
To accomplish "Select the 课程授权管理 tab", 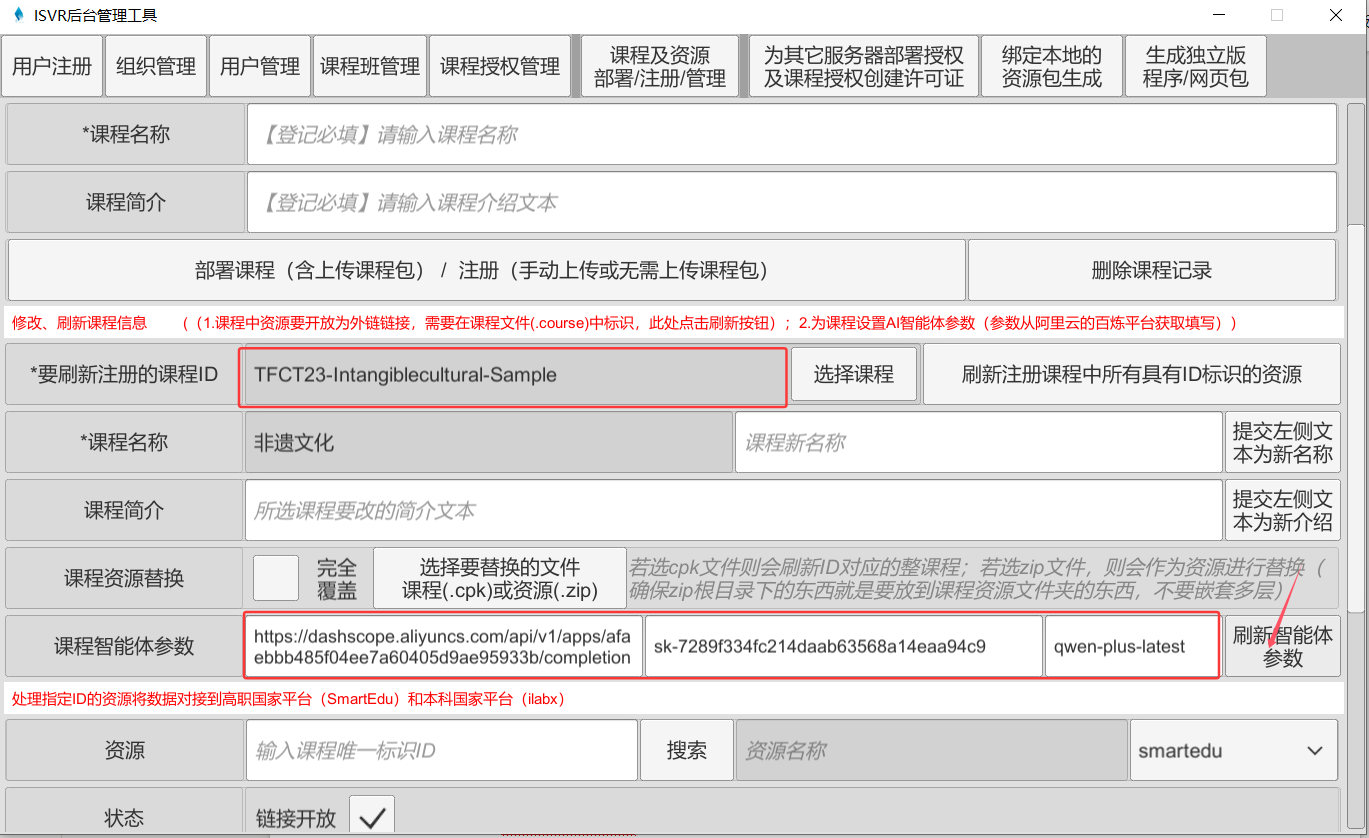I will [500, 67].
